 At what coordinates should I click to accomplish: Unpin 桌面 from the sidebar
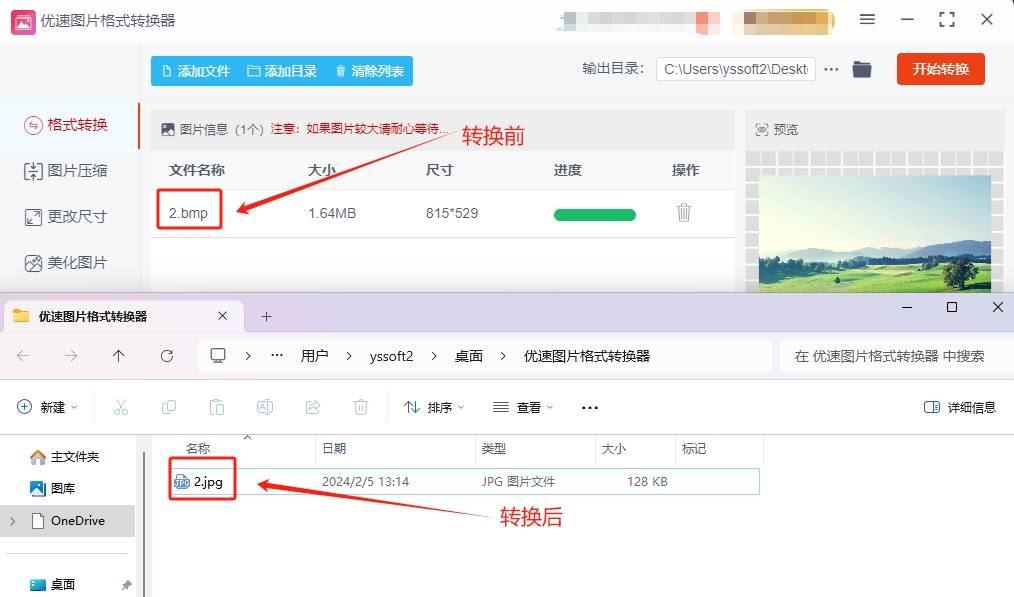(127, 584)
